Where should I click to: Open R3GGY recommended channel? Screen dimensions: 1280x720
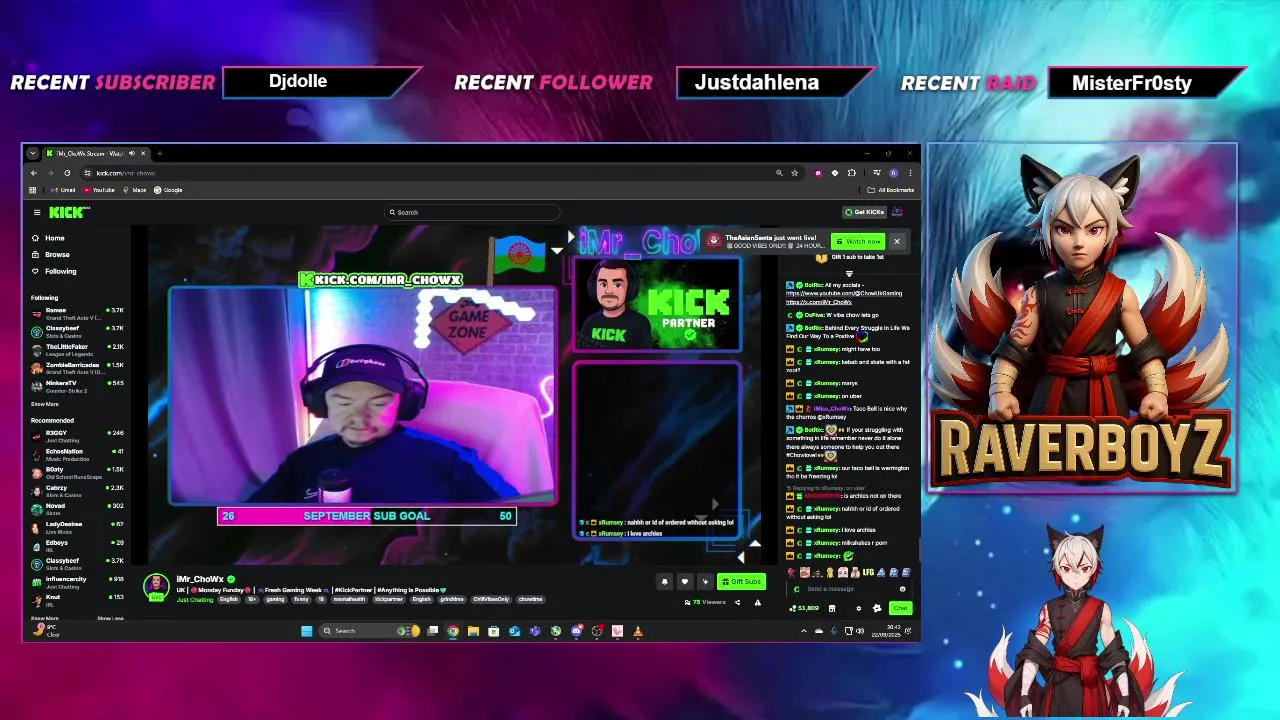click(x=77, y=436)
